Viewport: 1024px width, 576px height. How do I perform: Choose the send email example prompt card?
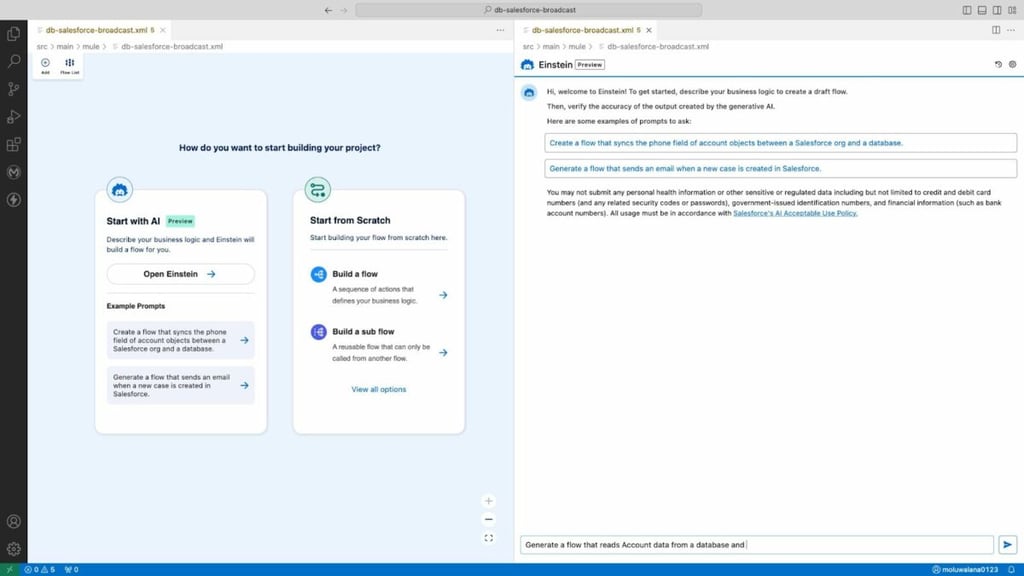click(x=180, y=385)
